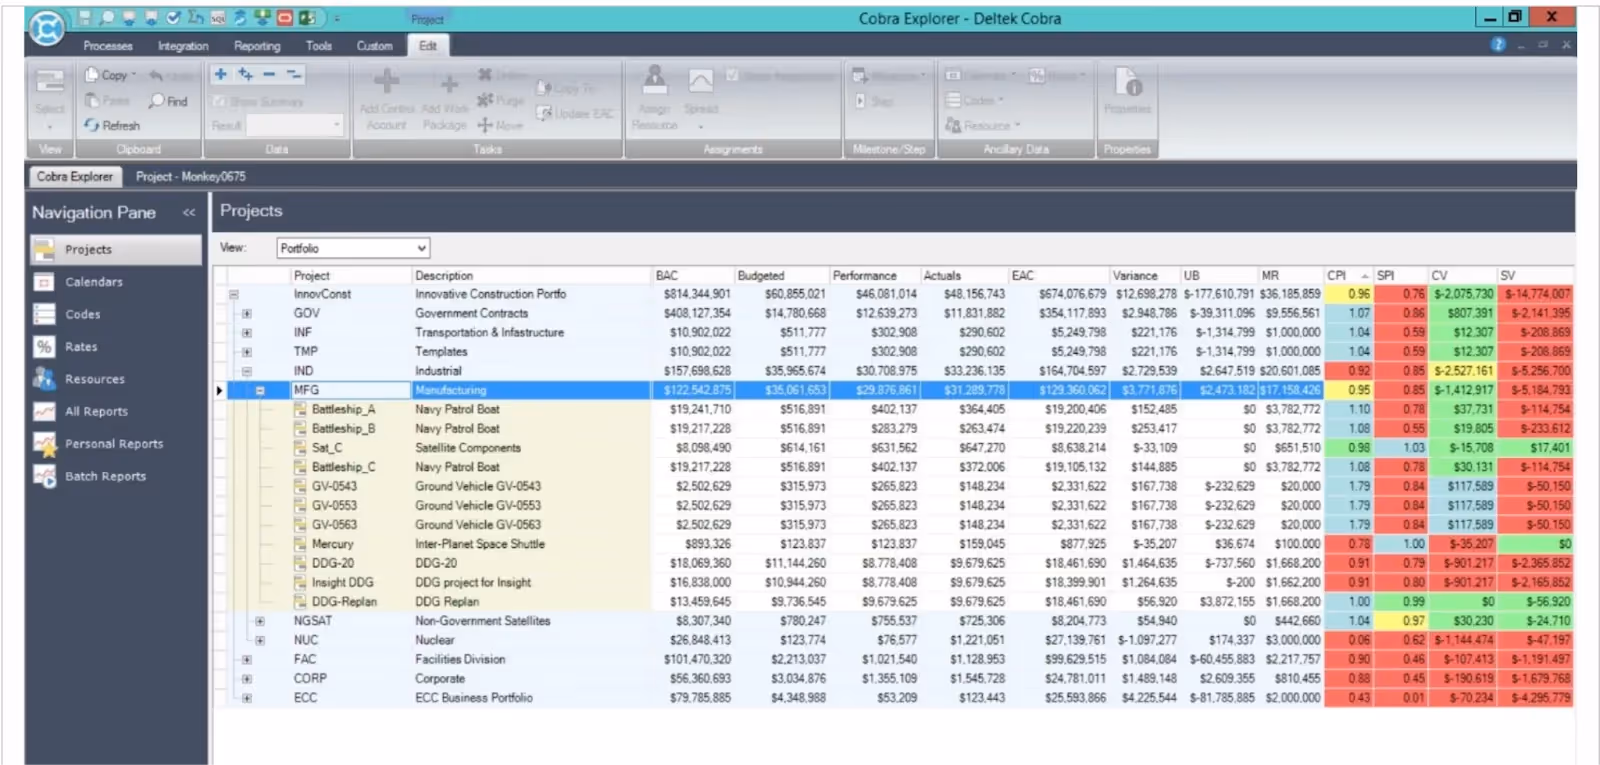The height and width of the screenshot is (765, 1600).
Task: Click the Calendars icon in Navigation Pane
Action: pos(43,282)
